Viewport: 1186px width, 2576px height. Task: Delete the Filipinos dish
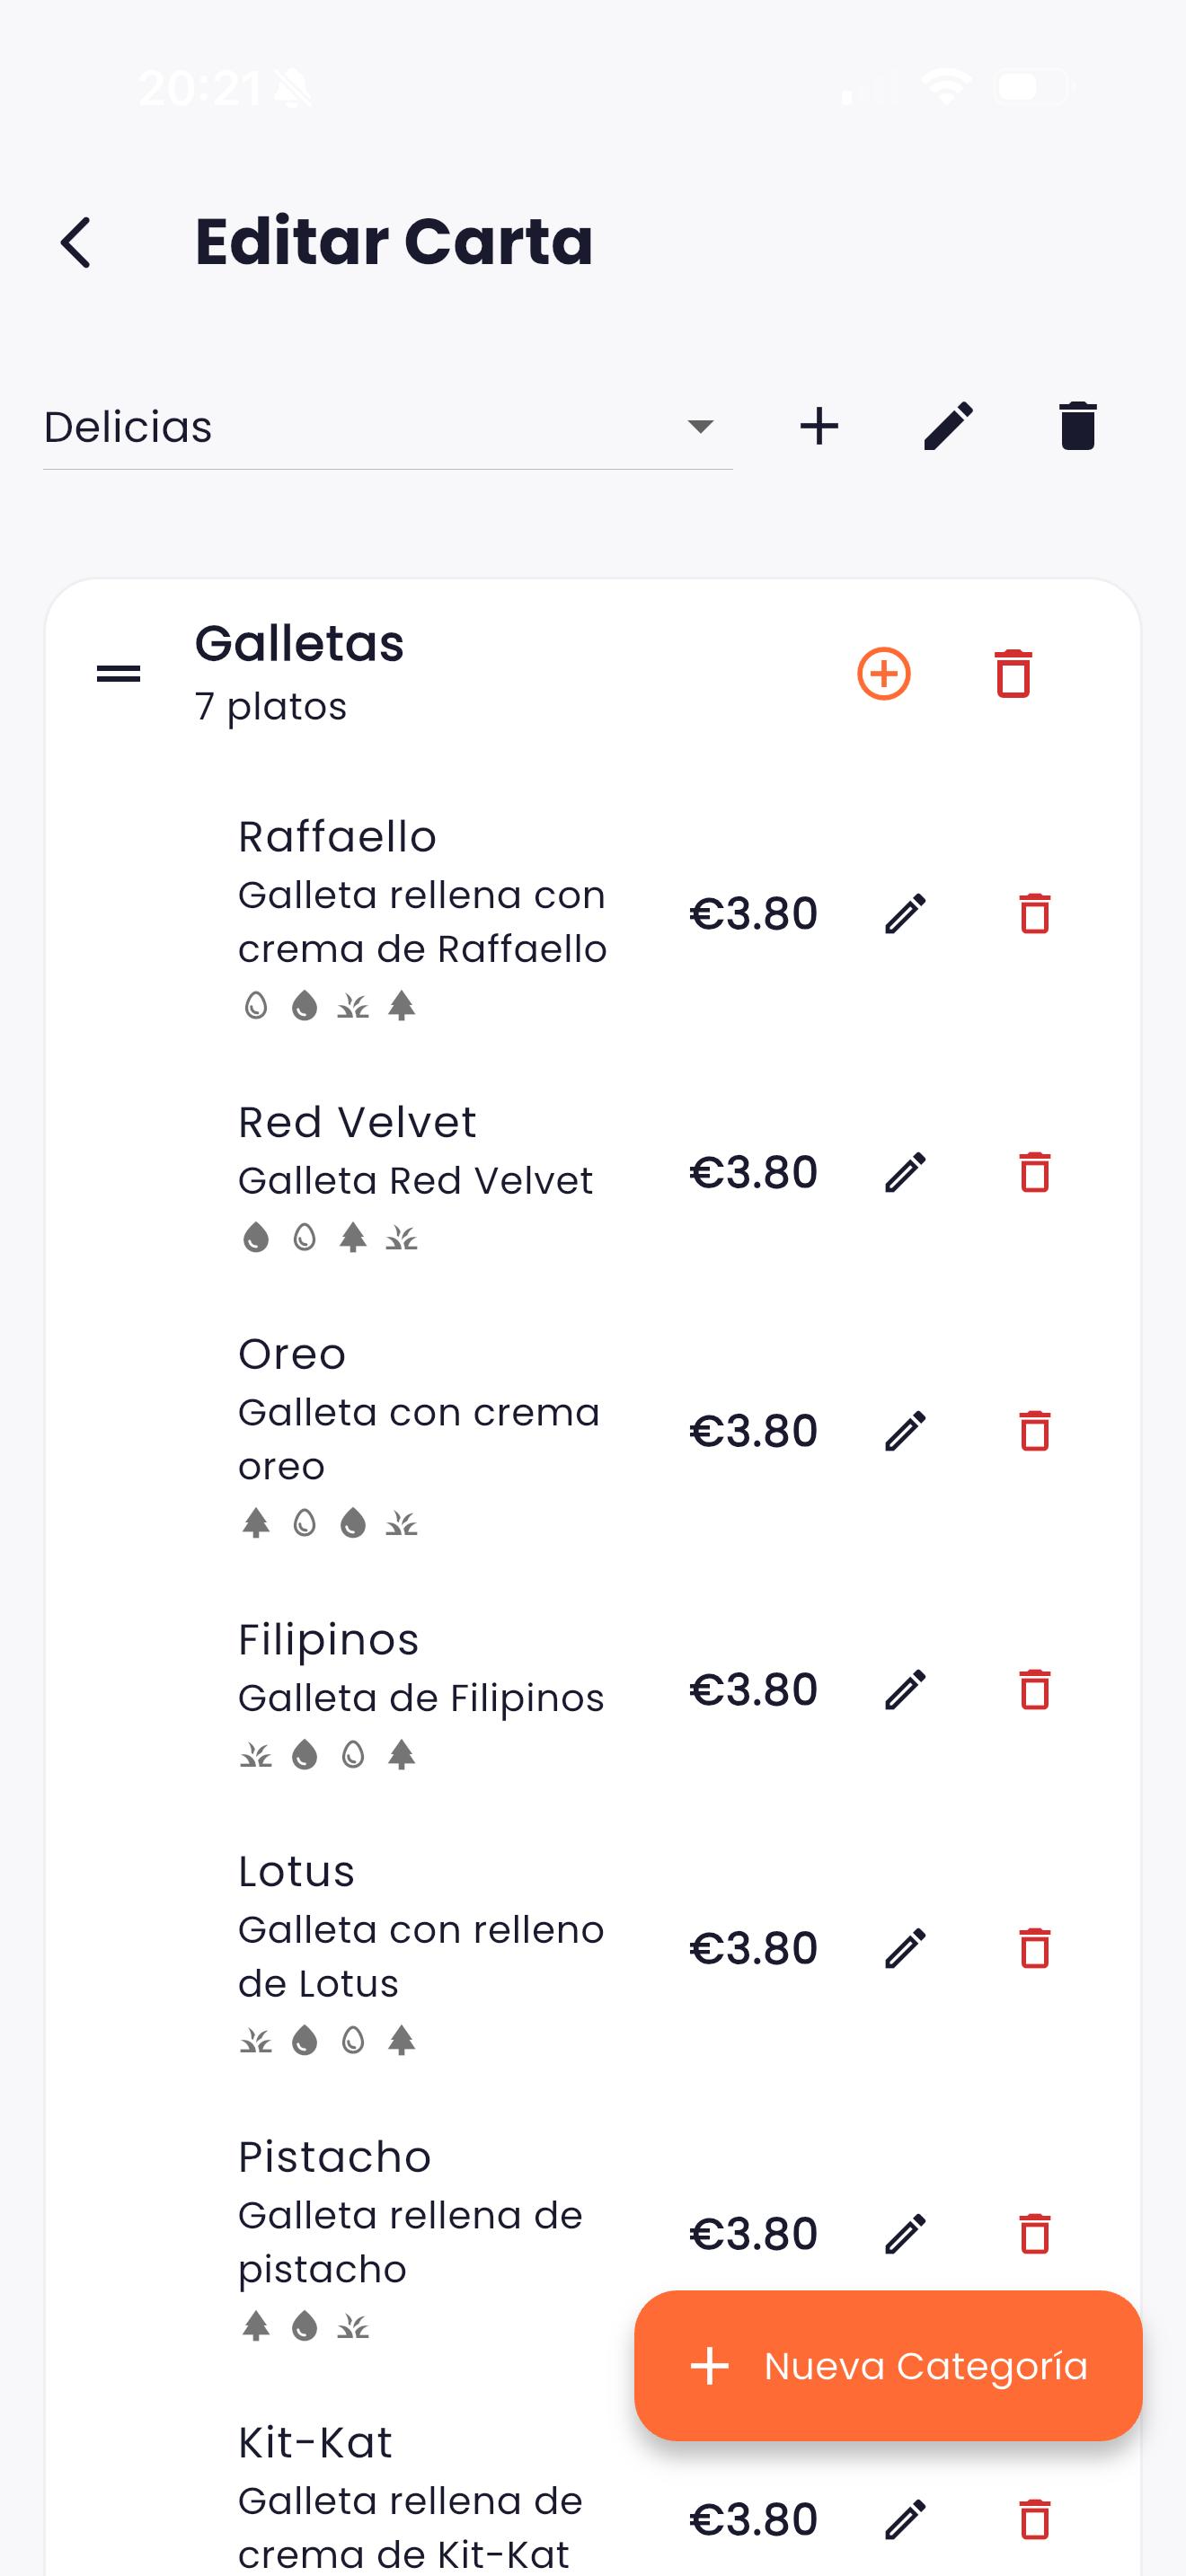1034,1690
